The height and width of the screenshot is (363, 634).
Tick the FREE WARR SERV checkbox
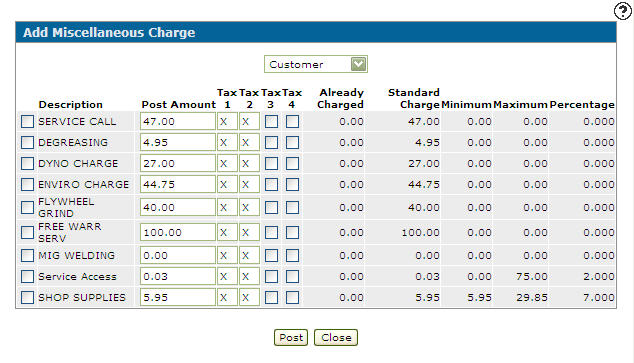click(x=27, y=232)
